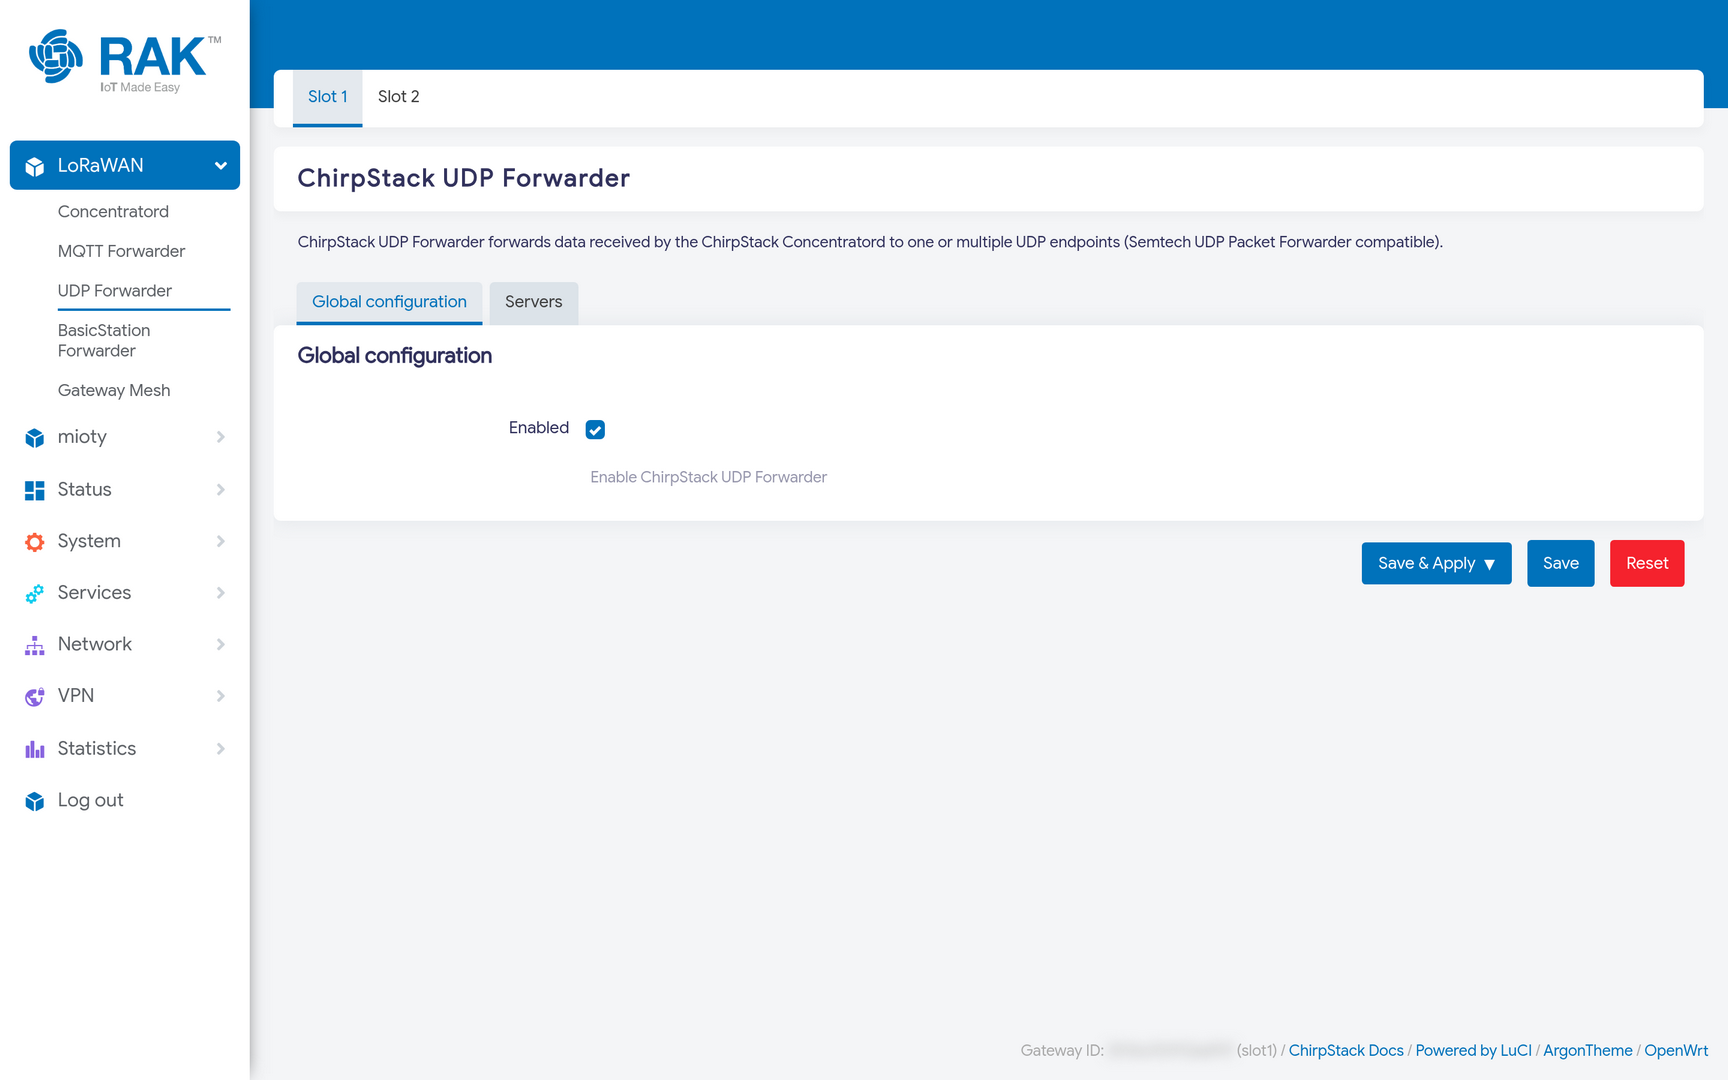This screenshot has height=1080, width=1728.
Task: Open the ChirpStack Docs link
Action: point(1345,1050)
